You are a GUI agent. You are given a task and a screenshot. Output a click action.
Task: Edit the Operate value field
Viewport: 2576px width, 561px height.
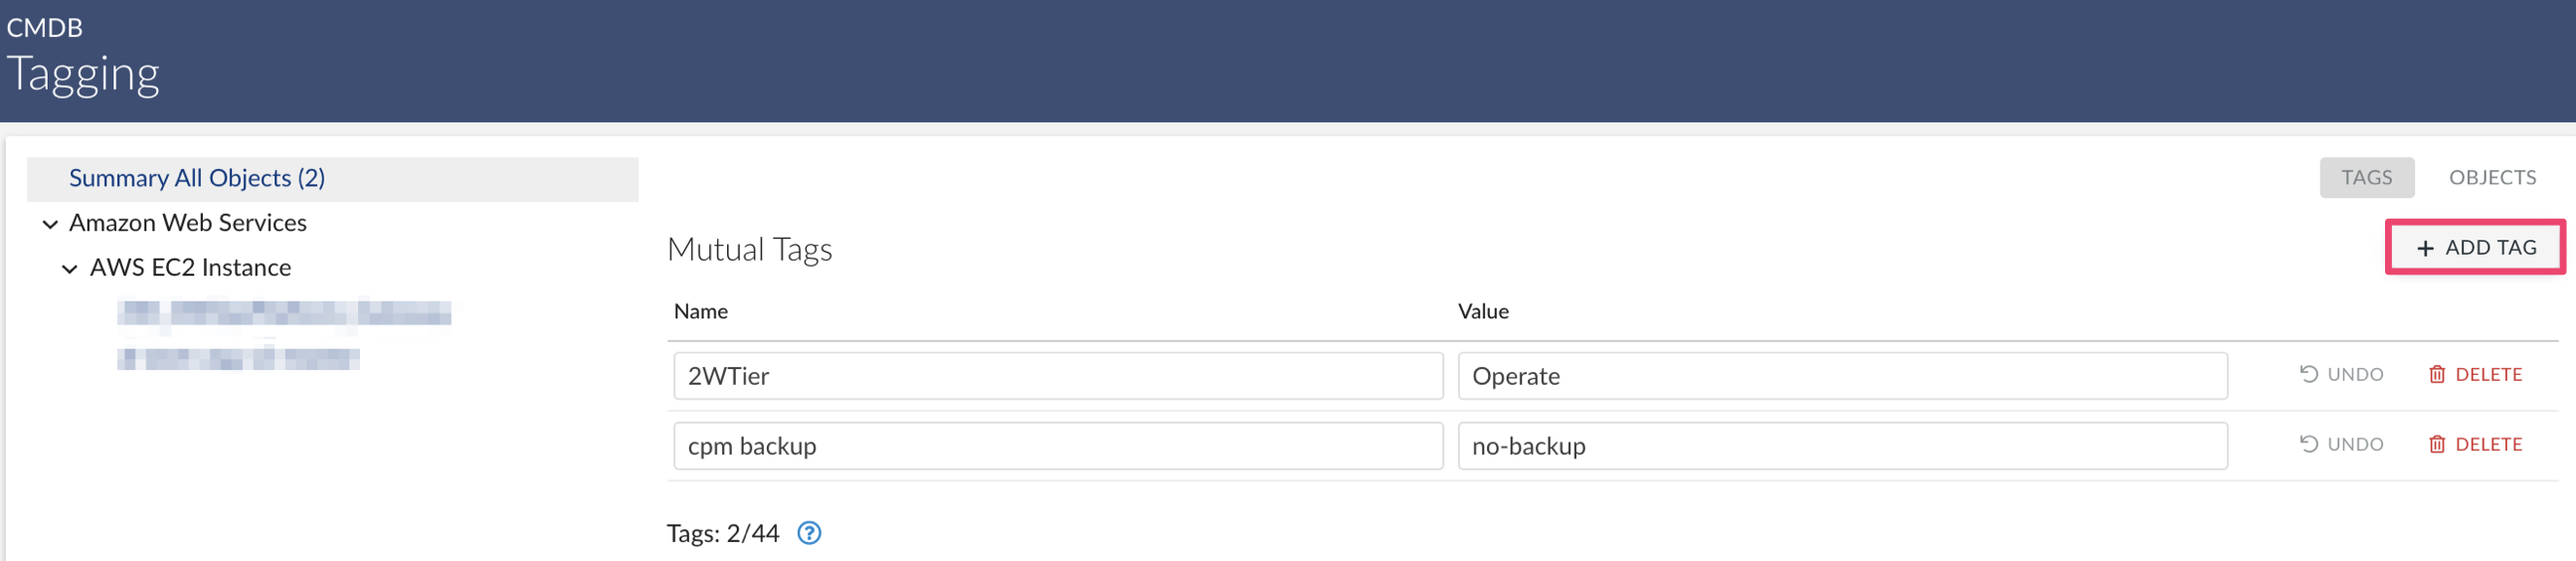pyautogui.click(x=1842, y=376)
